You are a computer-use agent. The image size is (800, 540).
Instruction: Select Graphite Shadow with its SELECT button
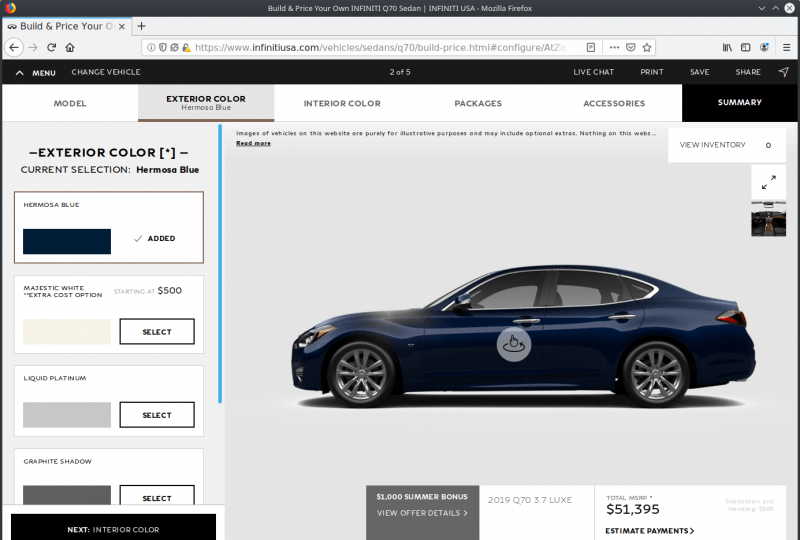tap(157, 495)
